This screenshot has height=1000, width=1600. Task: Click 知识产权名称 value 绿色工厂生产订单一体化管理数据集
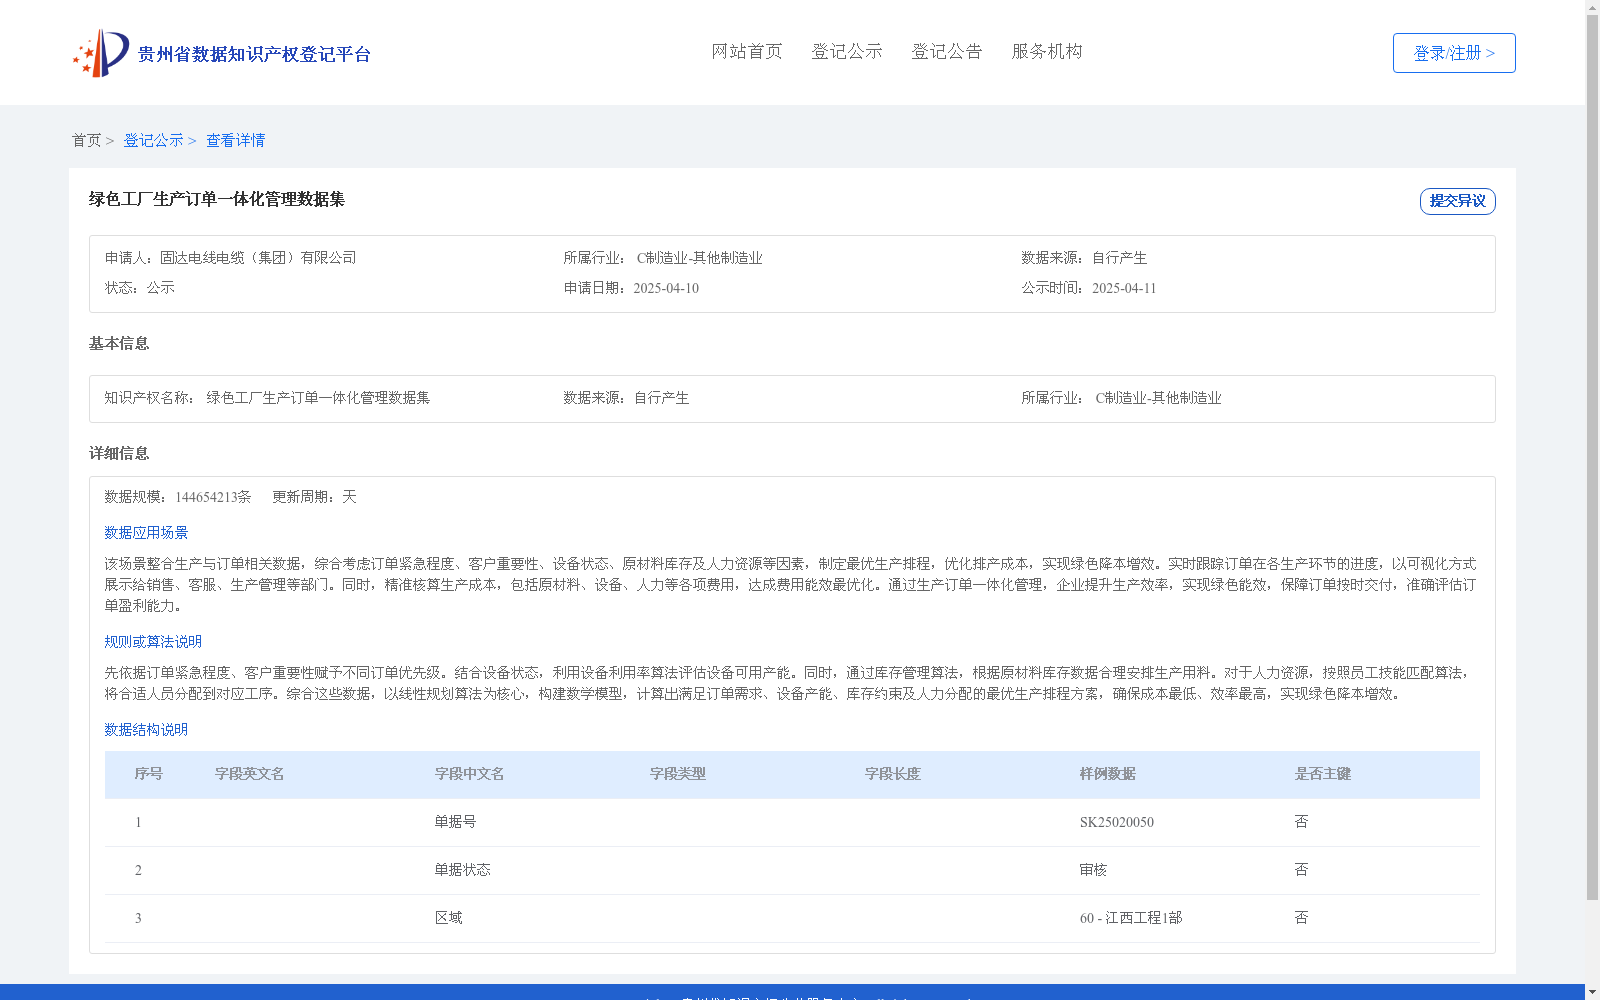pos(318,398)
